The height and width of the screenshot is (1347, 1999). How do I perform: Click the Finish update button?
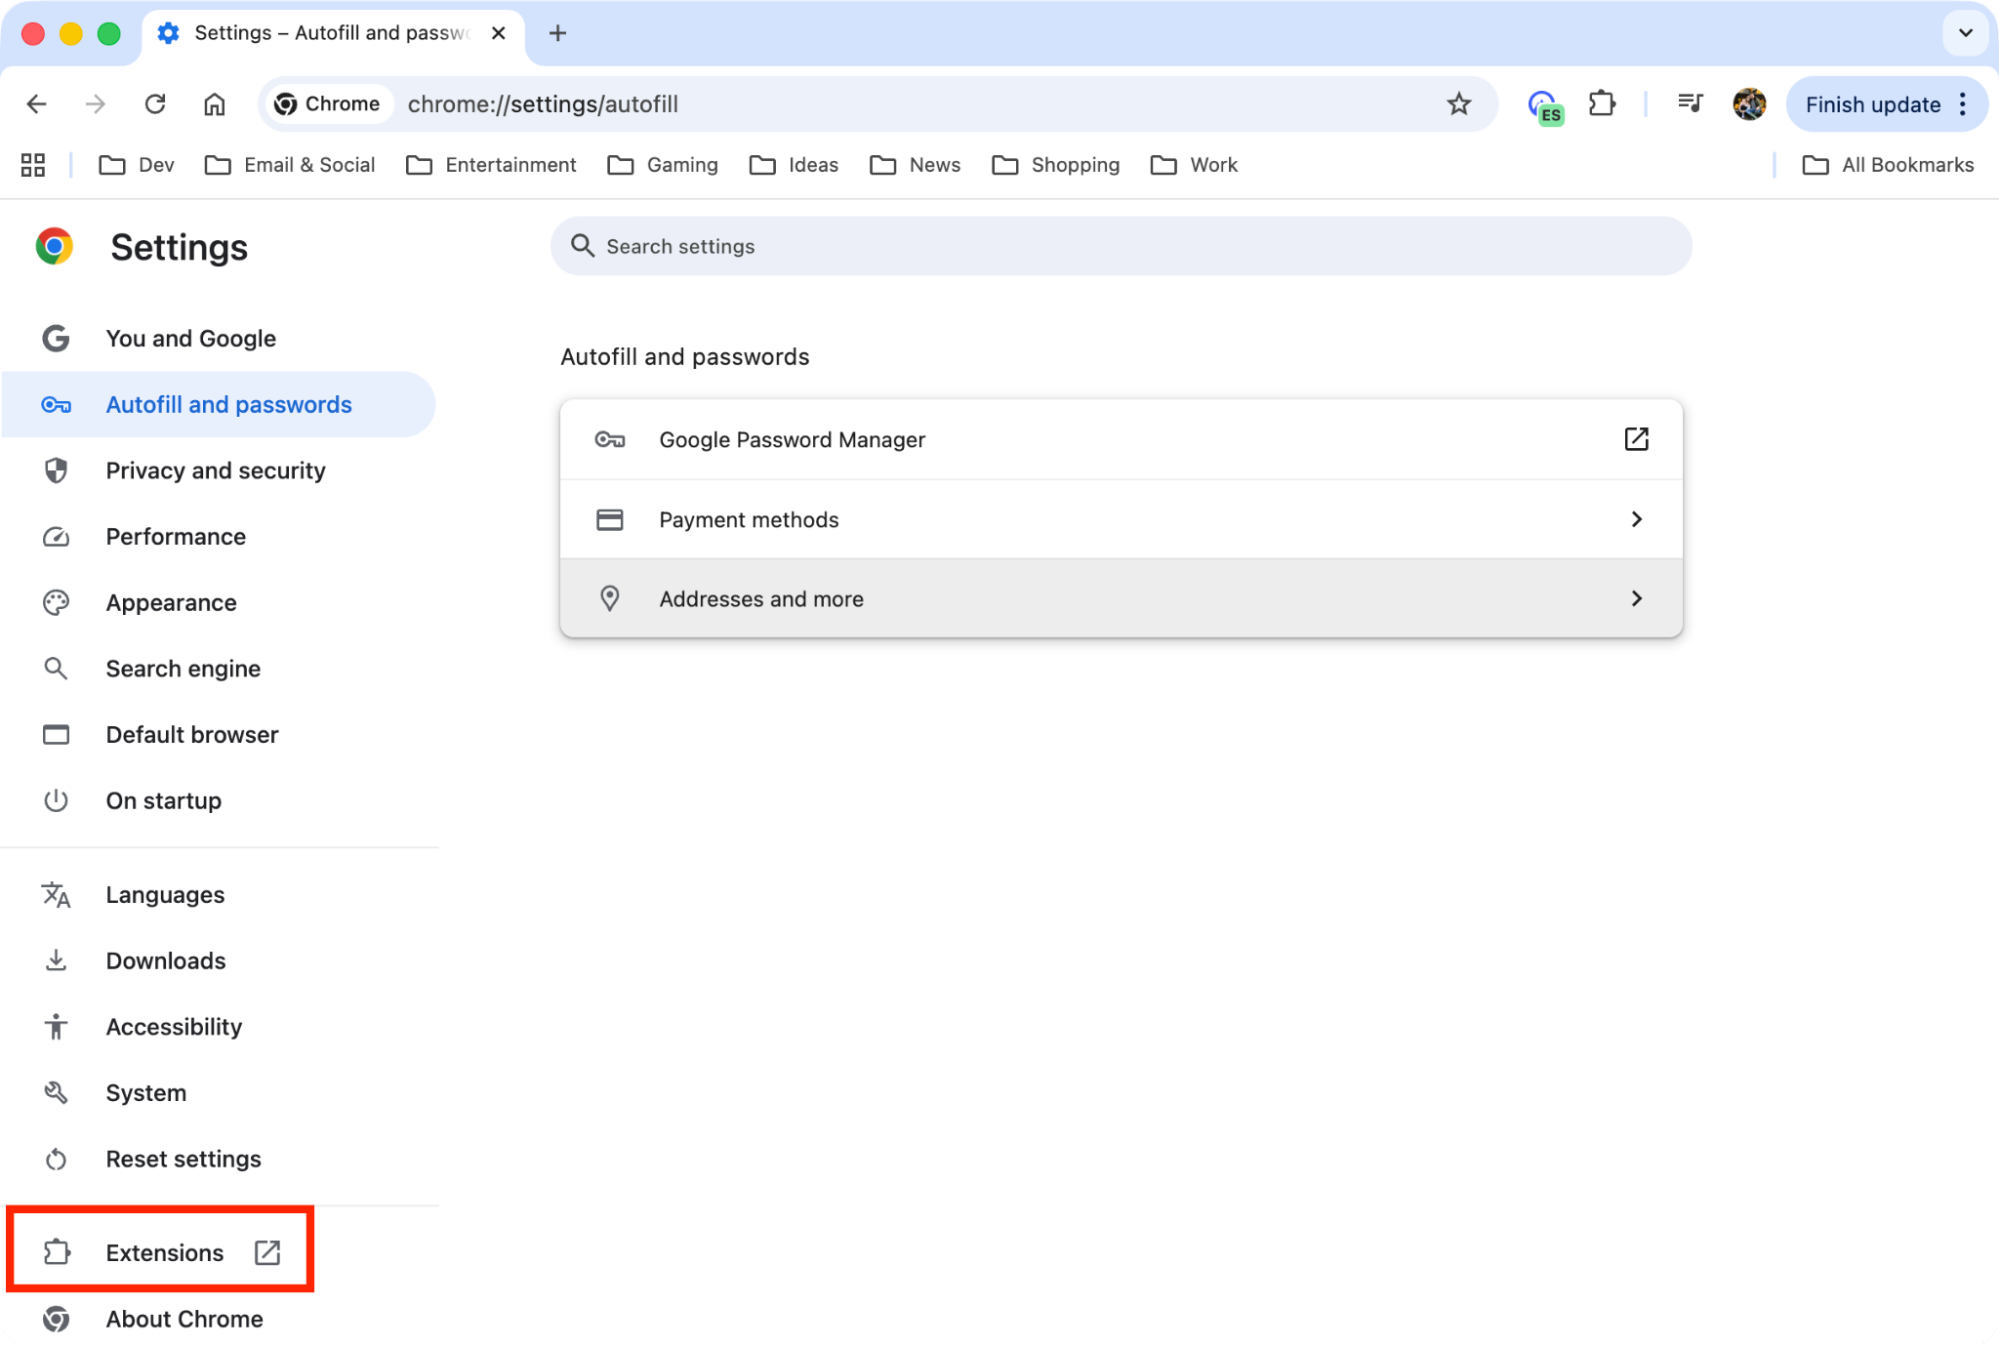point(1873,104)
